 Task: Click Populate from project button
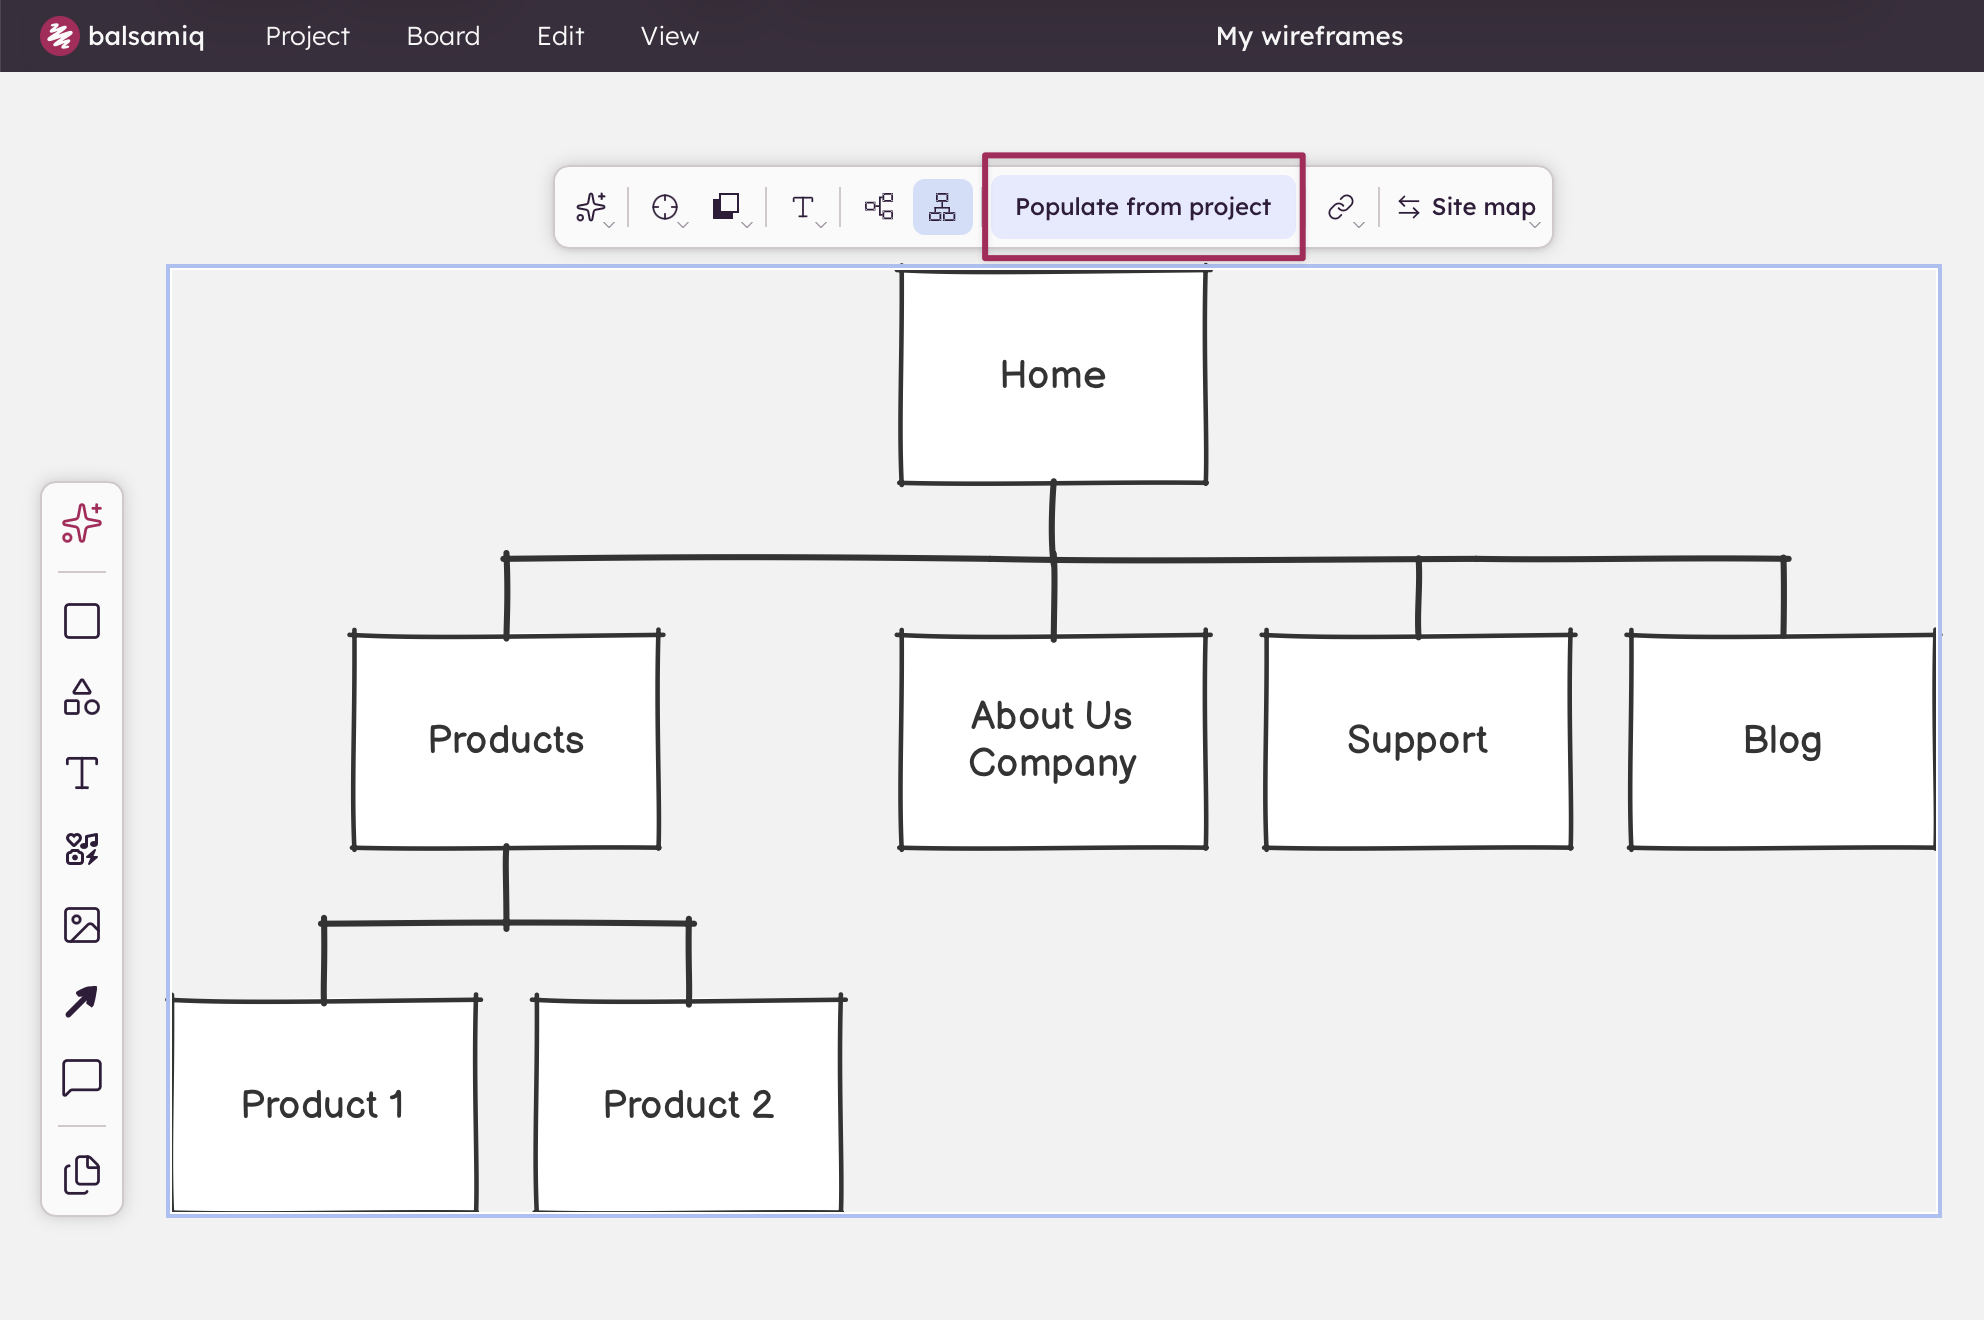point(1143,207)
